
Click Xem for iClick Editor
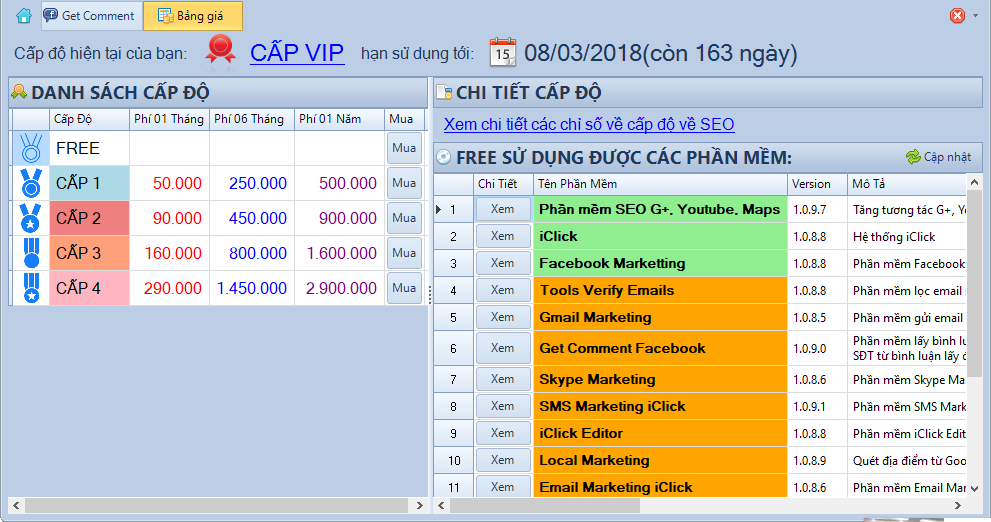[502, 433]
